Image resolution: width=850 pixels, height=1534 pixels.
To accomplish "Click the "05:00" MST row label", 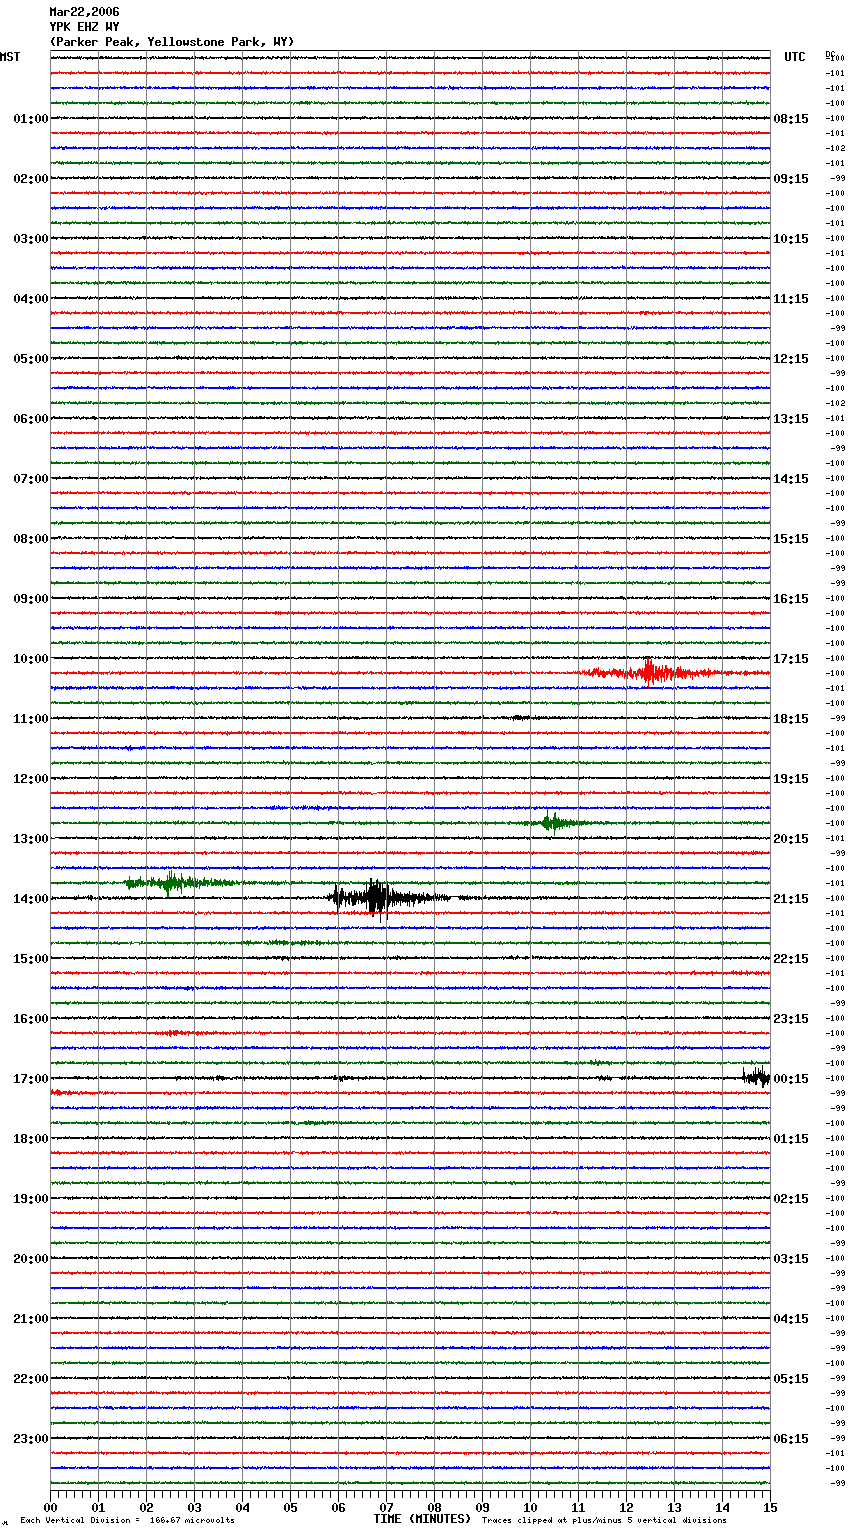I will pyautogui.click(x=30, y=359).
